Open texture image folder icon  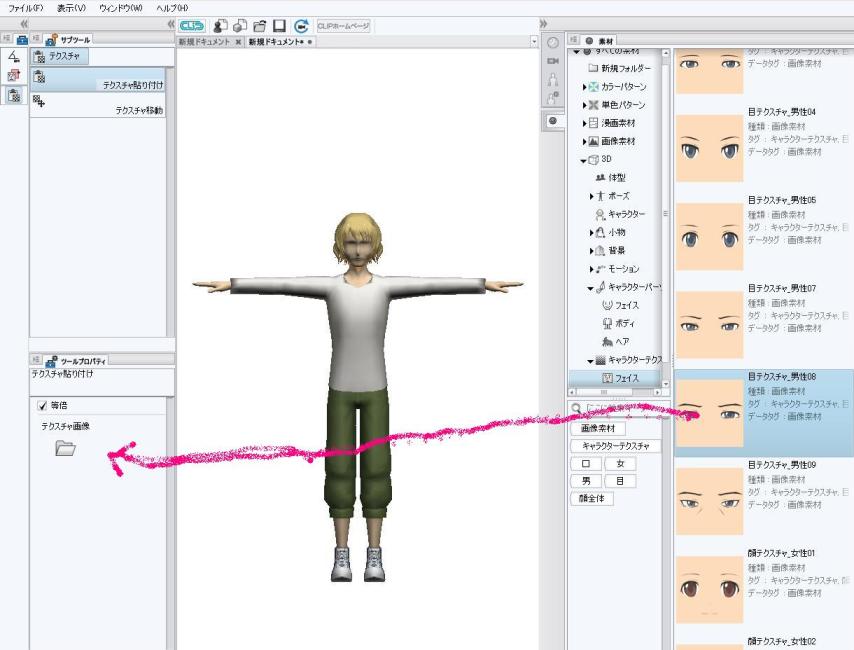coord(65,449)
